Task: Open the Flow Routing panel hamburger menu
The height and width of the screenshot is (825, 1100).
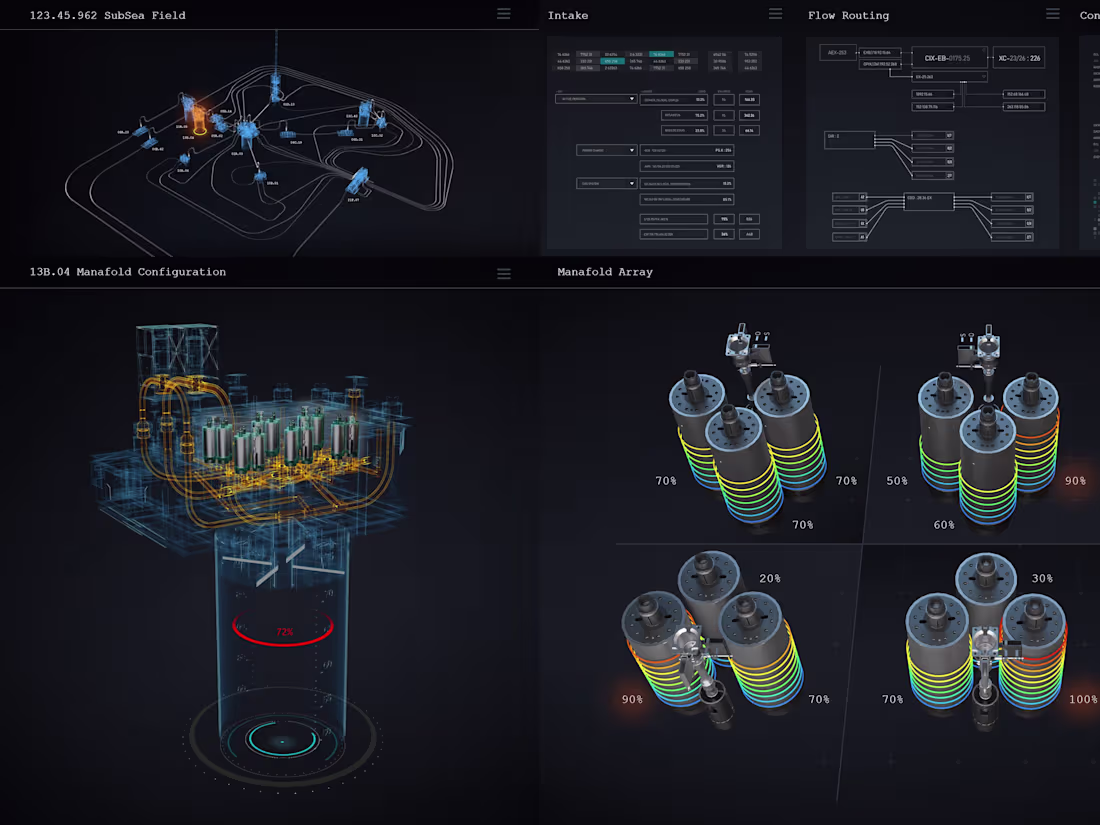Action: pyautogui.click(x=1053, y=14)
